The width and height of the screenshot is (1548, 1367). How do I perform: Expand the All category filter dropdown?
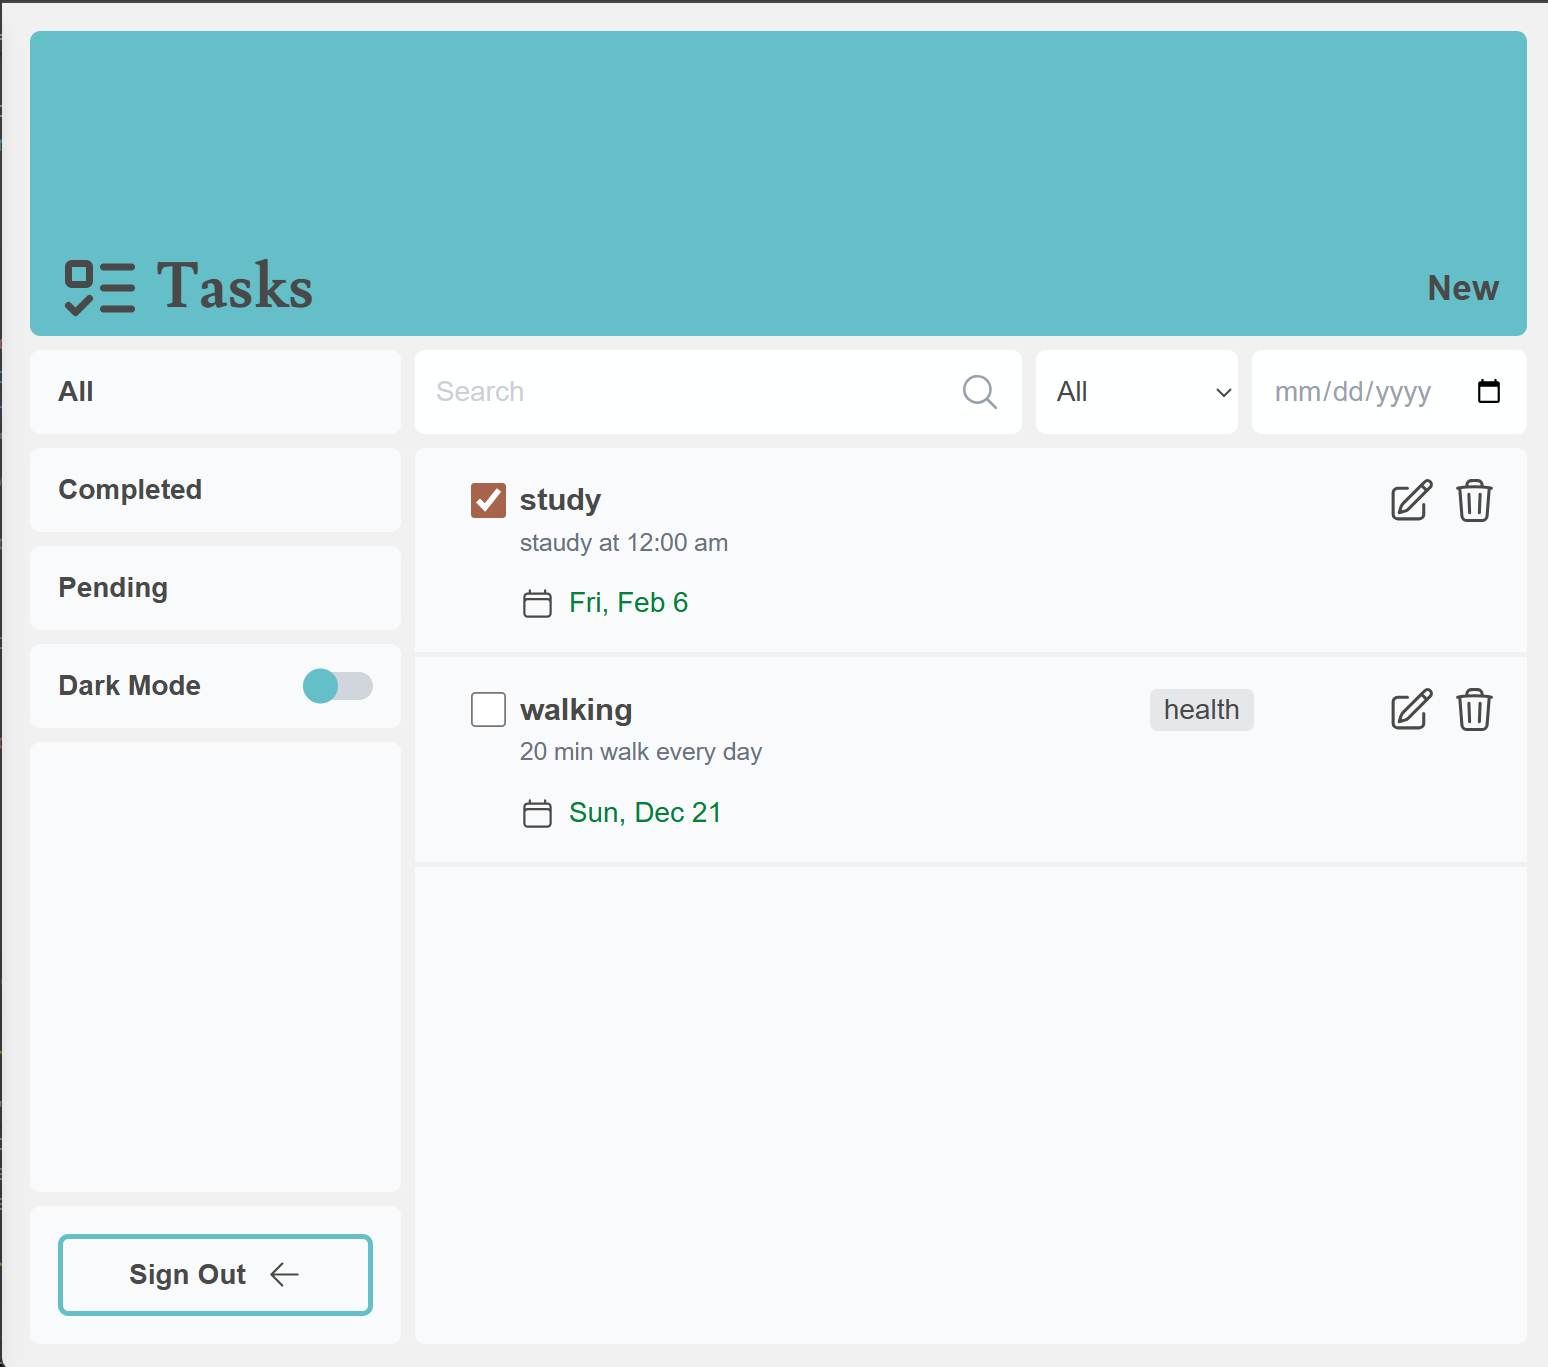(x=1137, y=392)
